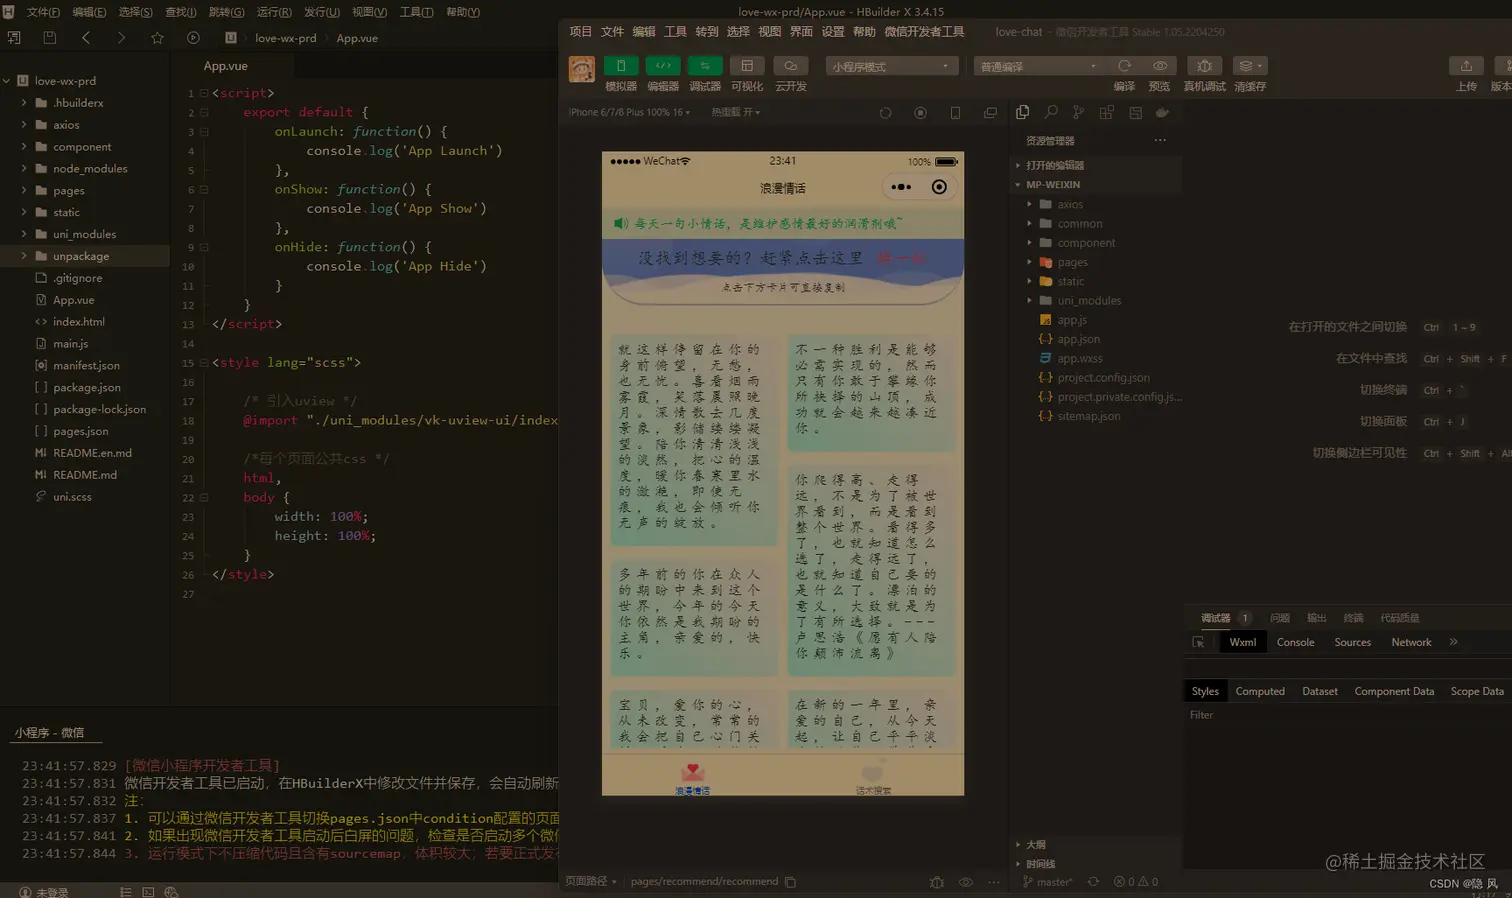The height and width of the screenshot is (898, 1512).
Task: Open the 清缓存 clear cache dropdown
Action: [1250, 66]
